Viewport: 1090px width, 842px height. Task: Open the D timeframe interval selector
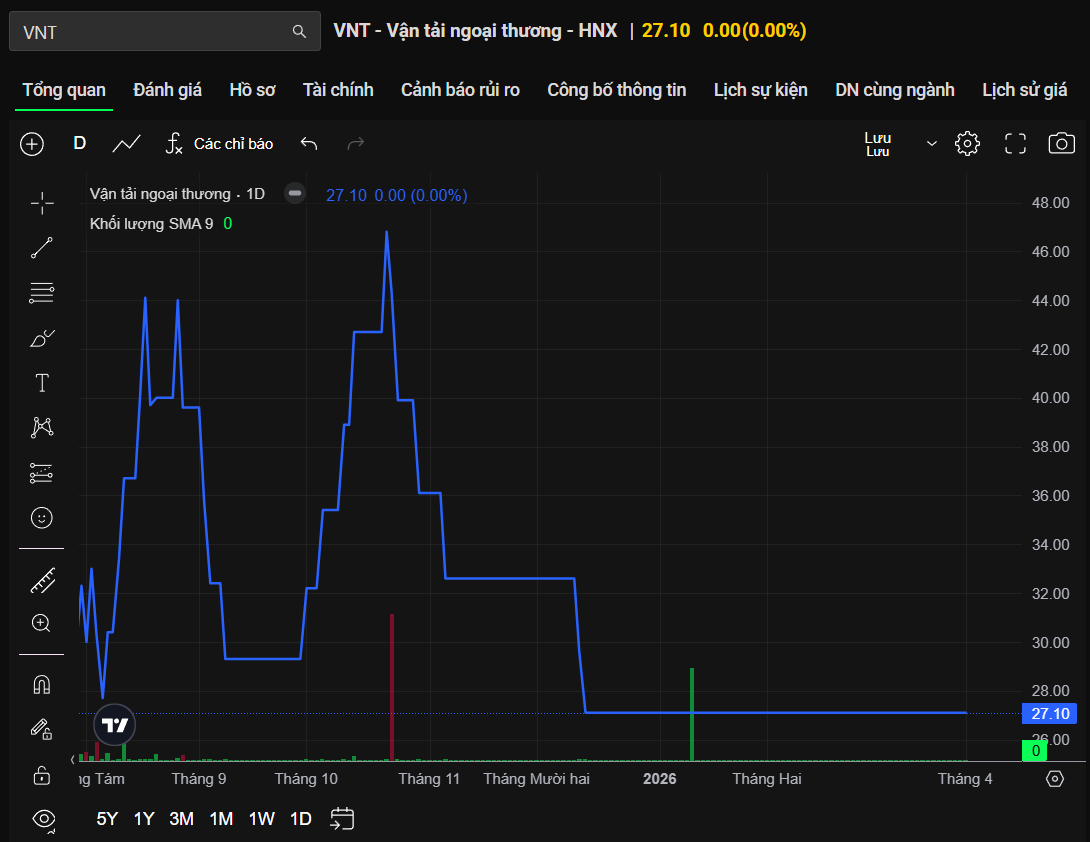pos(80,144)
